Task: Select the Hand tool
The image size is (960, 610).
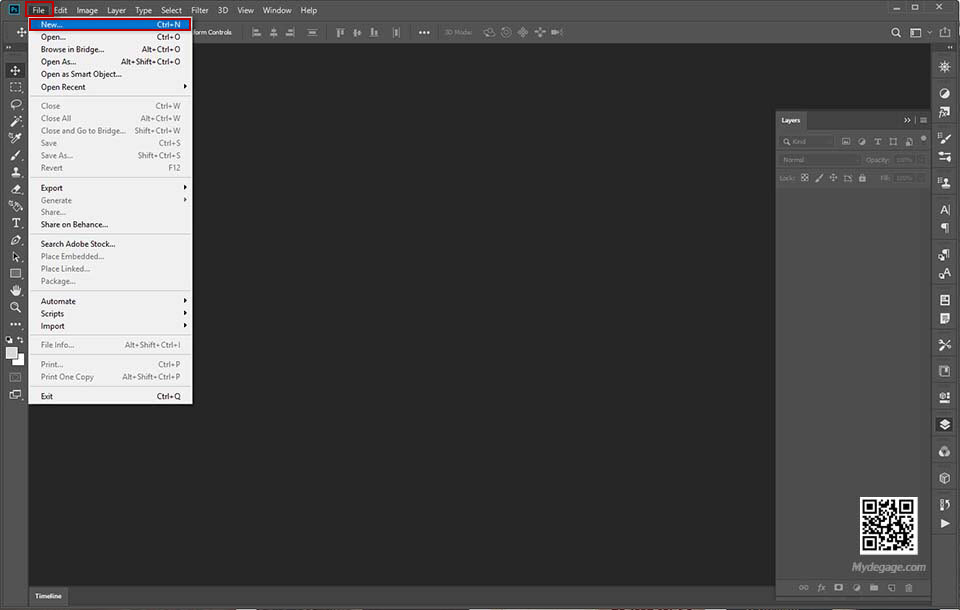Action: click(15, 290)
